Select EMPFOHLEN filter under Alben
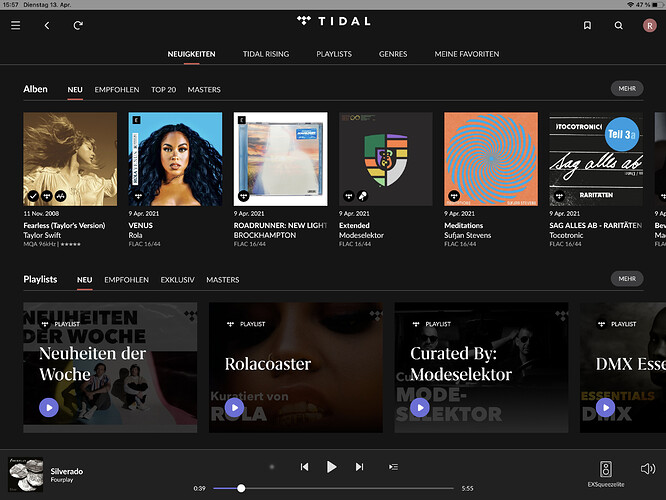Screen dimensions: 666x500 click(117, 90)
